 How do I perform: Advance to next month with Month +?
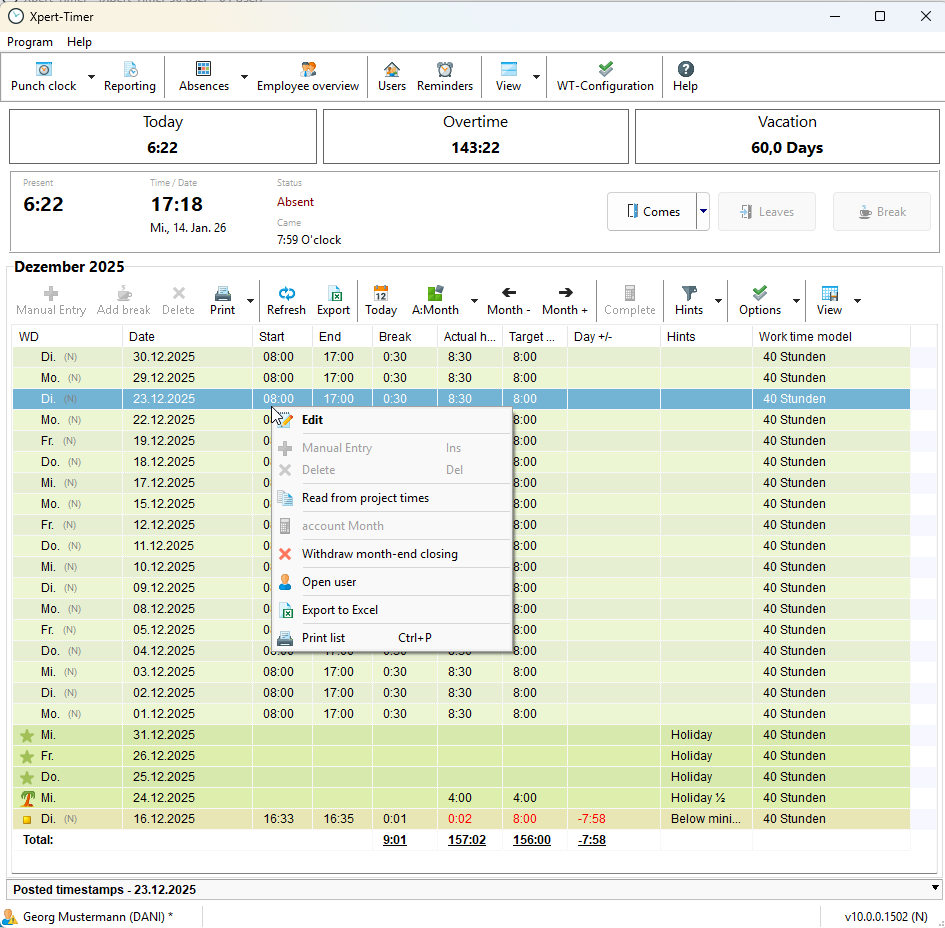tap(565, 300)
